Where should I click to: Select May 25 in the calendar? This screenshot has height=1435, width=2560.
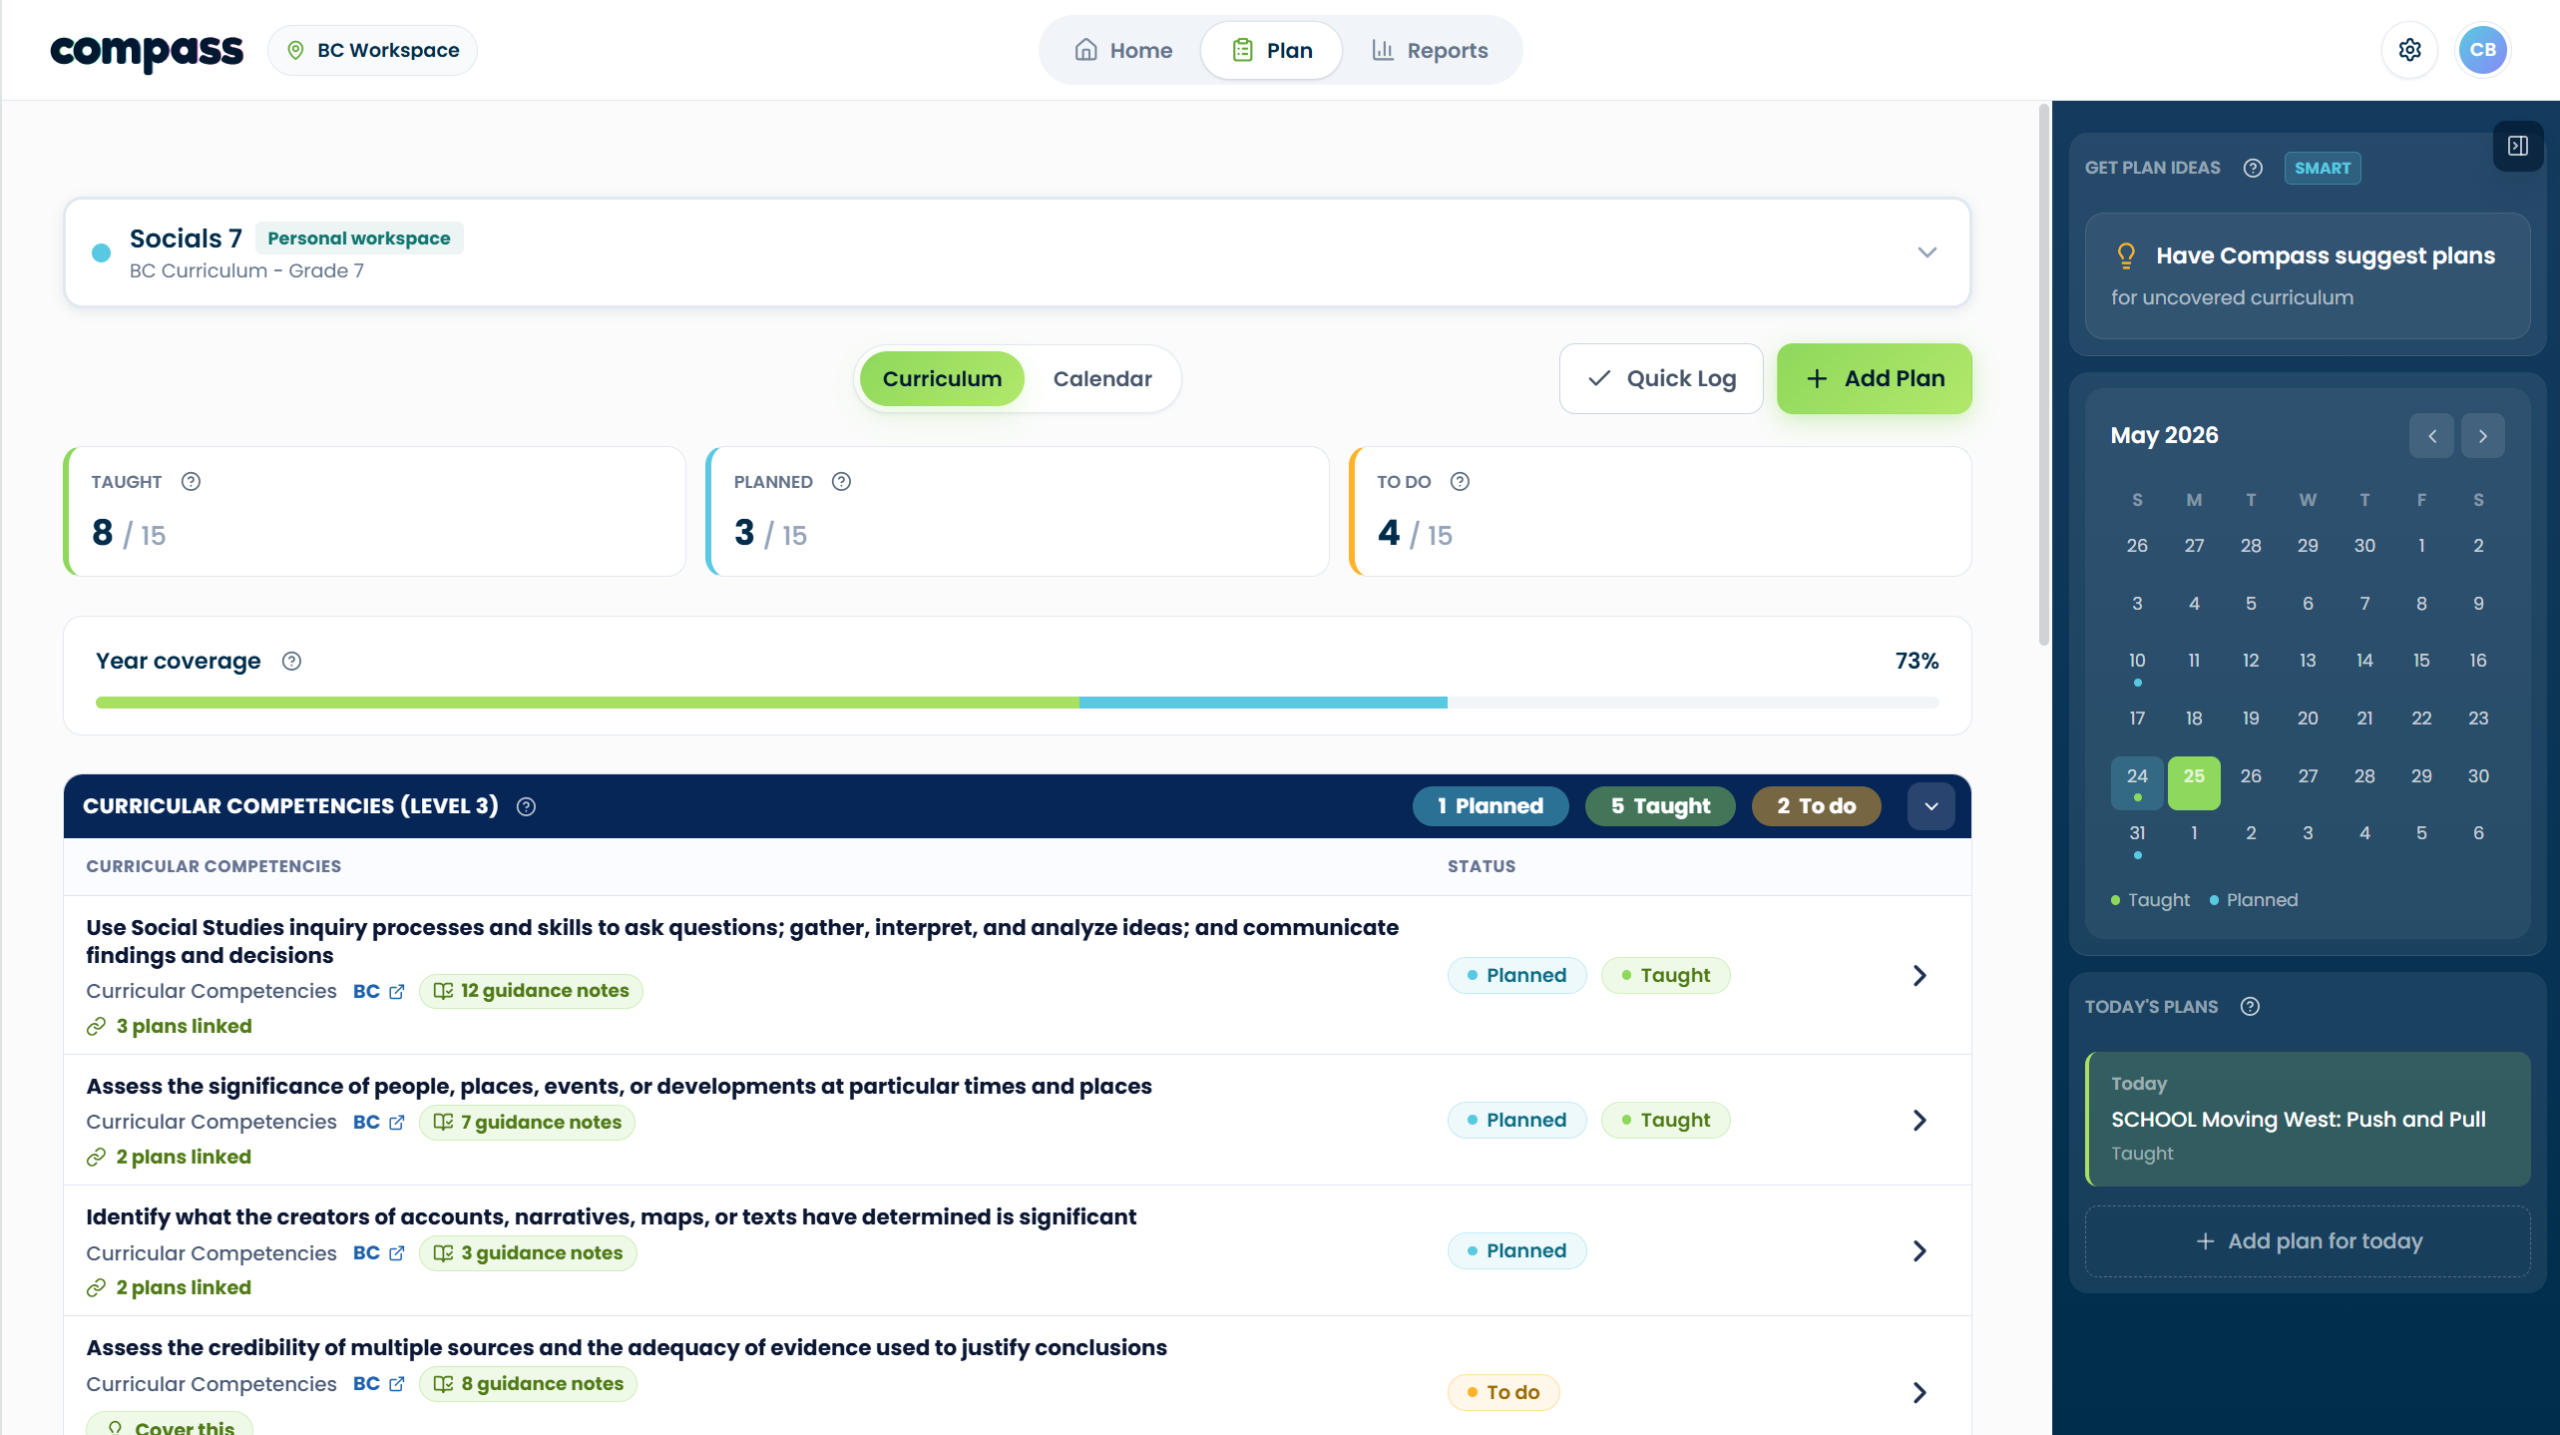pyautogui.click(x=2194, y=783)
